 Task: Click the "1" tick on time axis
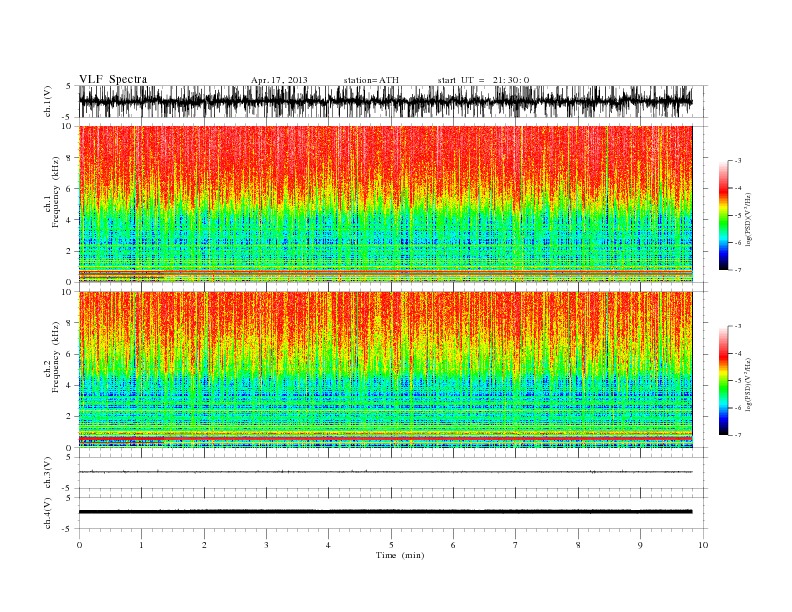(141, 545)
